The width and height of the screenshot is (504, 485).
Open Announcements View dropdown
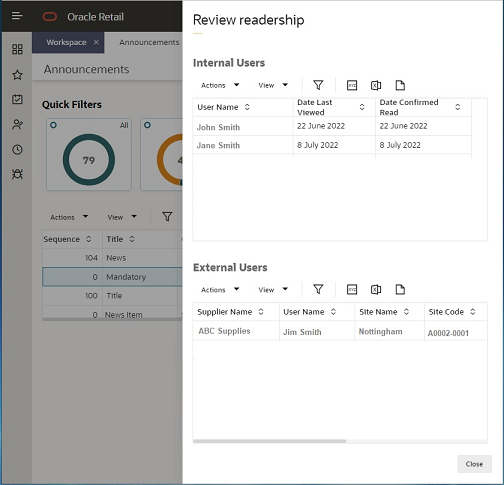pyautogui.click(x=122, y=217)
